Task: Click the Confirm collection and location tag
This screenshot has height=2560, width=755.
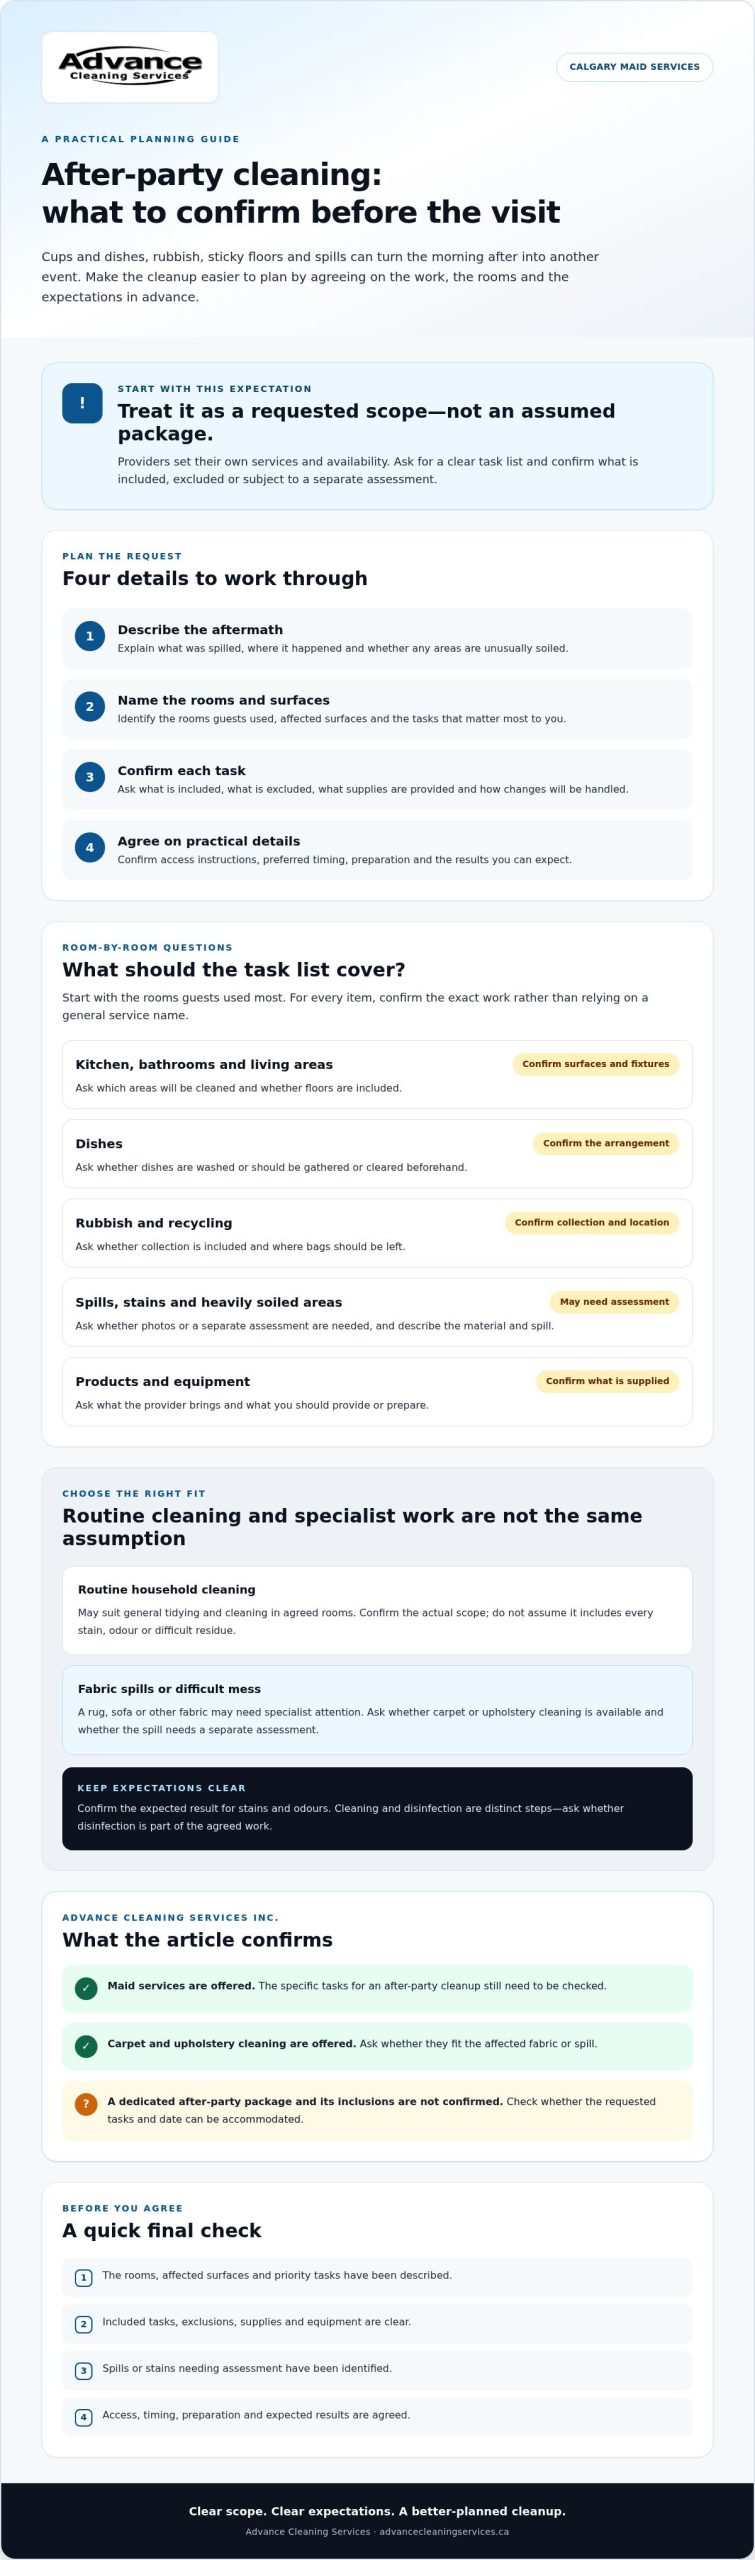Action: [592, 1222]
